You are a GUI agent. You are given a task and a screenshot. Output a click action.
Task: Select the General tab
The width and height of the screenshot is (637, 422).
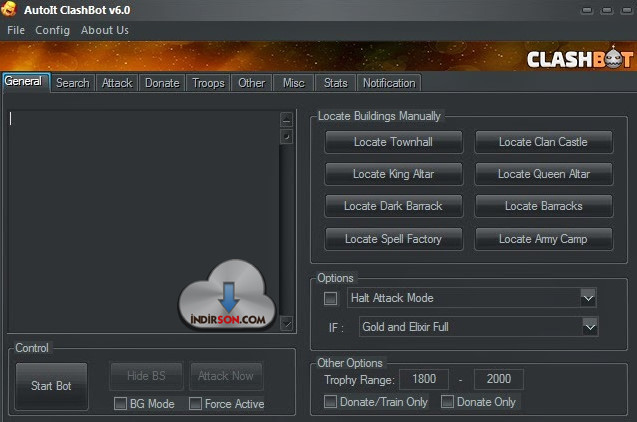[x=26, y=82]
